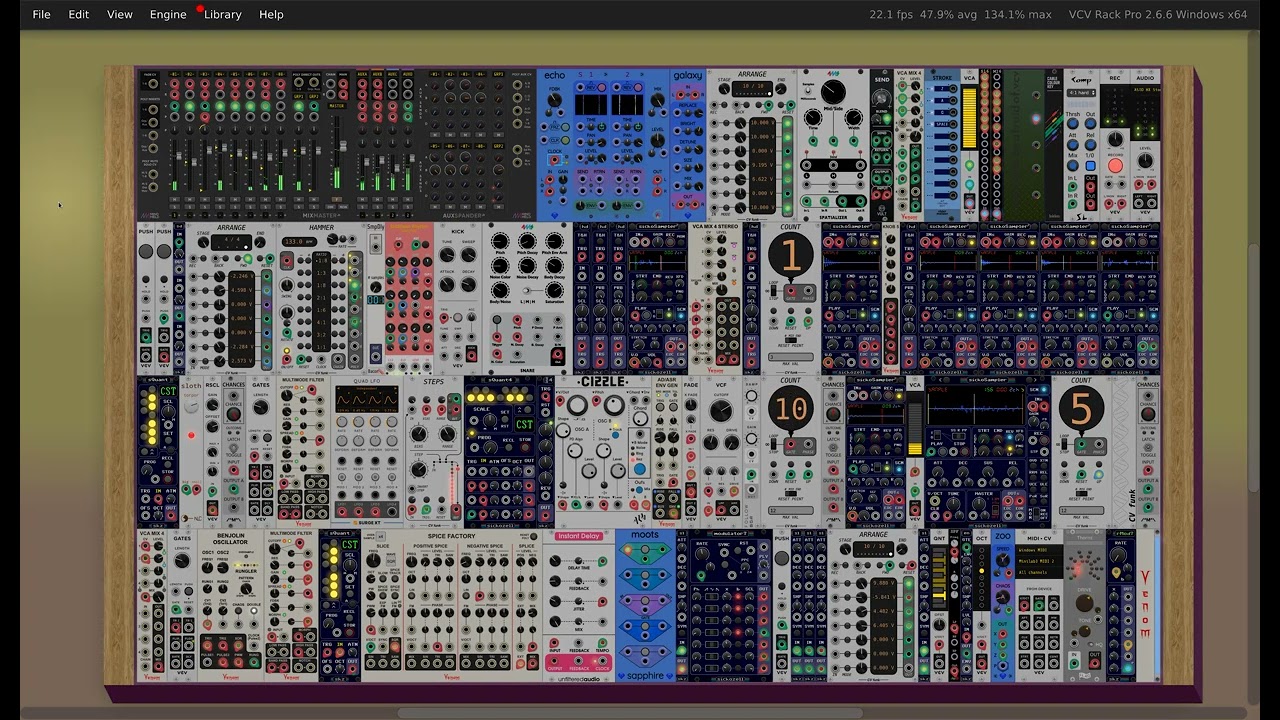The height and width of the screenshot is (720, 1280).
Task: Click the Rel knob on Comp
Action: click(1090, 145)
